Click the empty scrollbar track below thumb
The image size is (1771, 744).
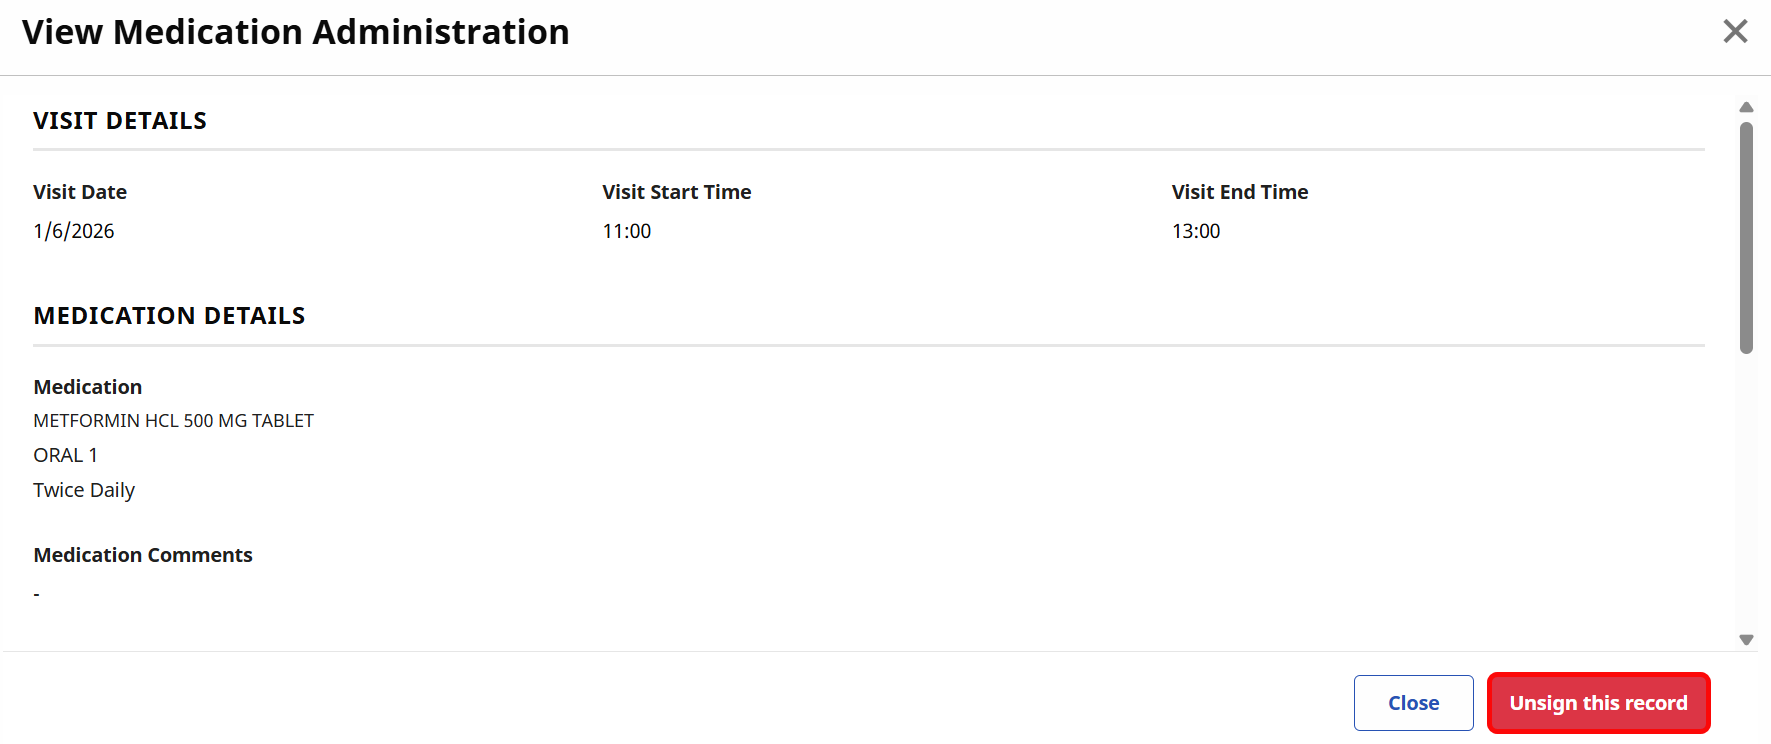[x=1746, y=492]
